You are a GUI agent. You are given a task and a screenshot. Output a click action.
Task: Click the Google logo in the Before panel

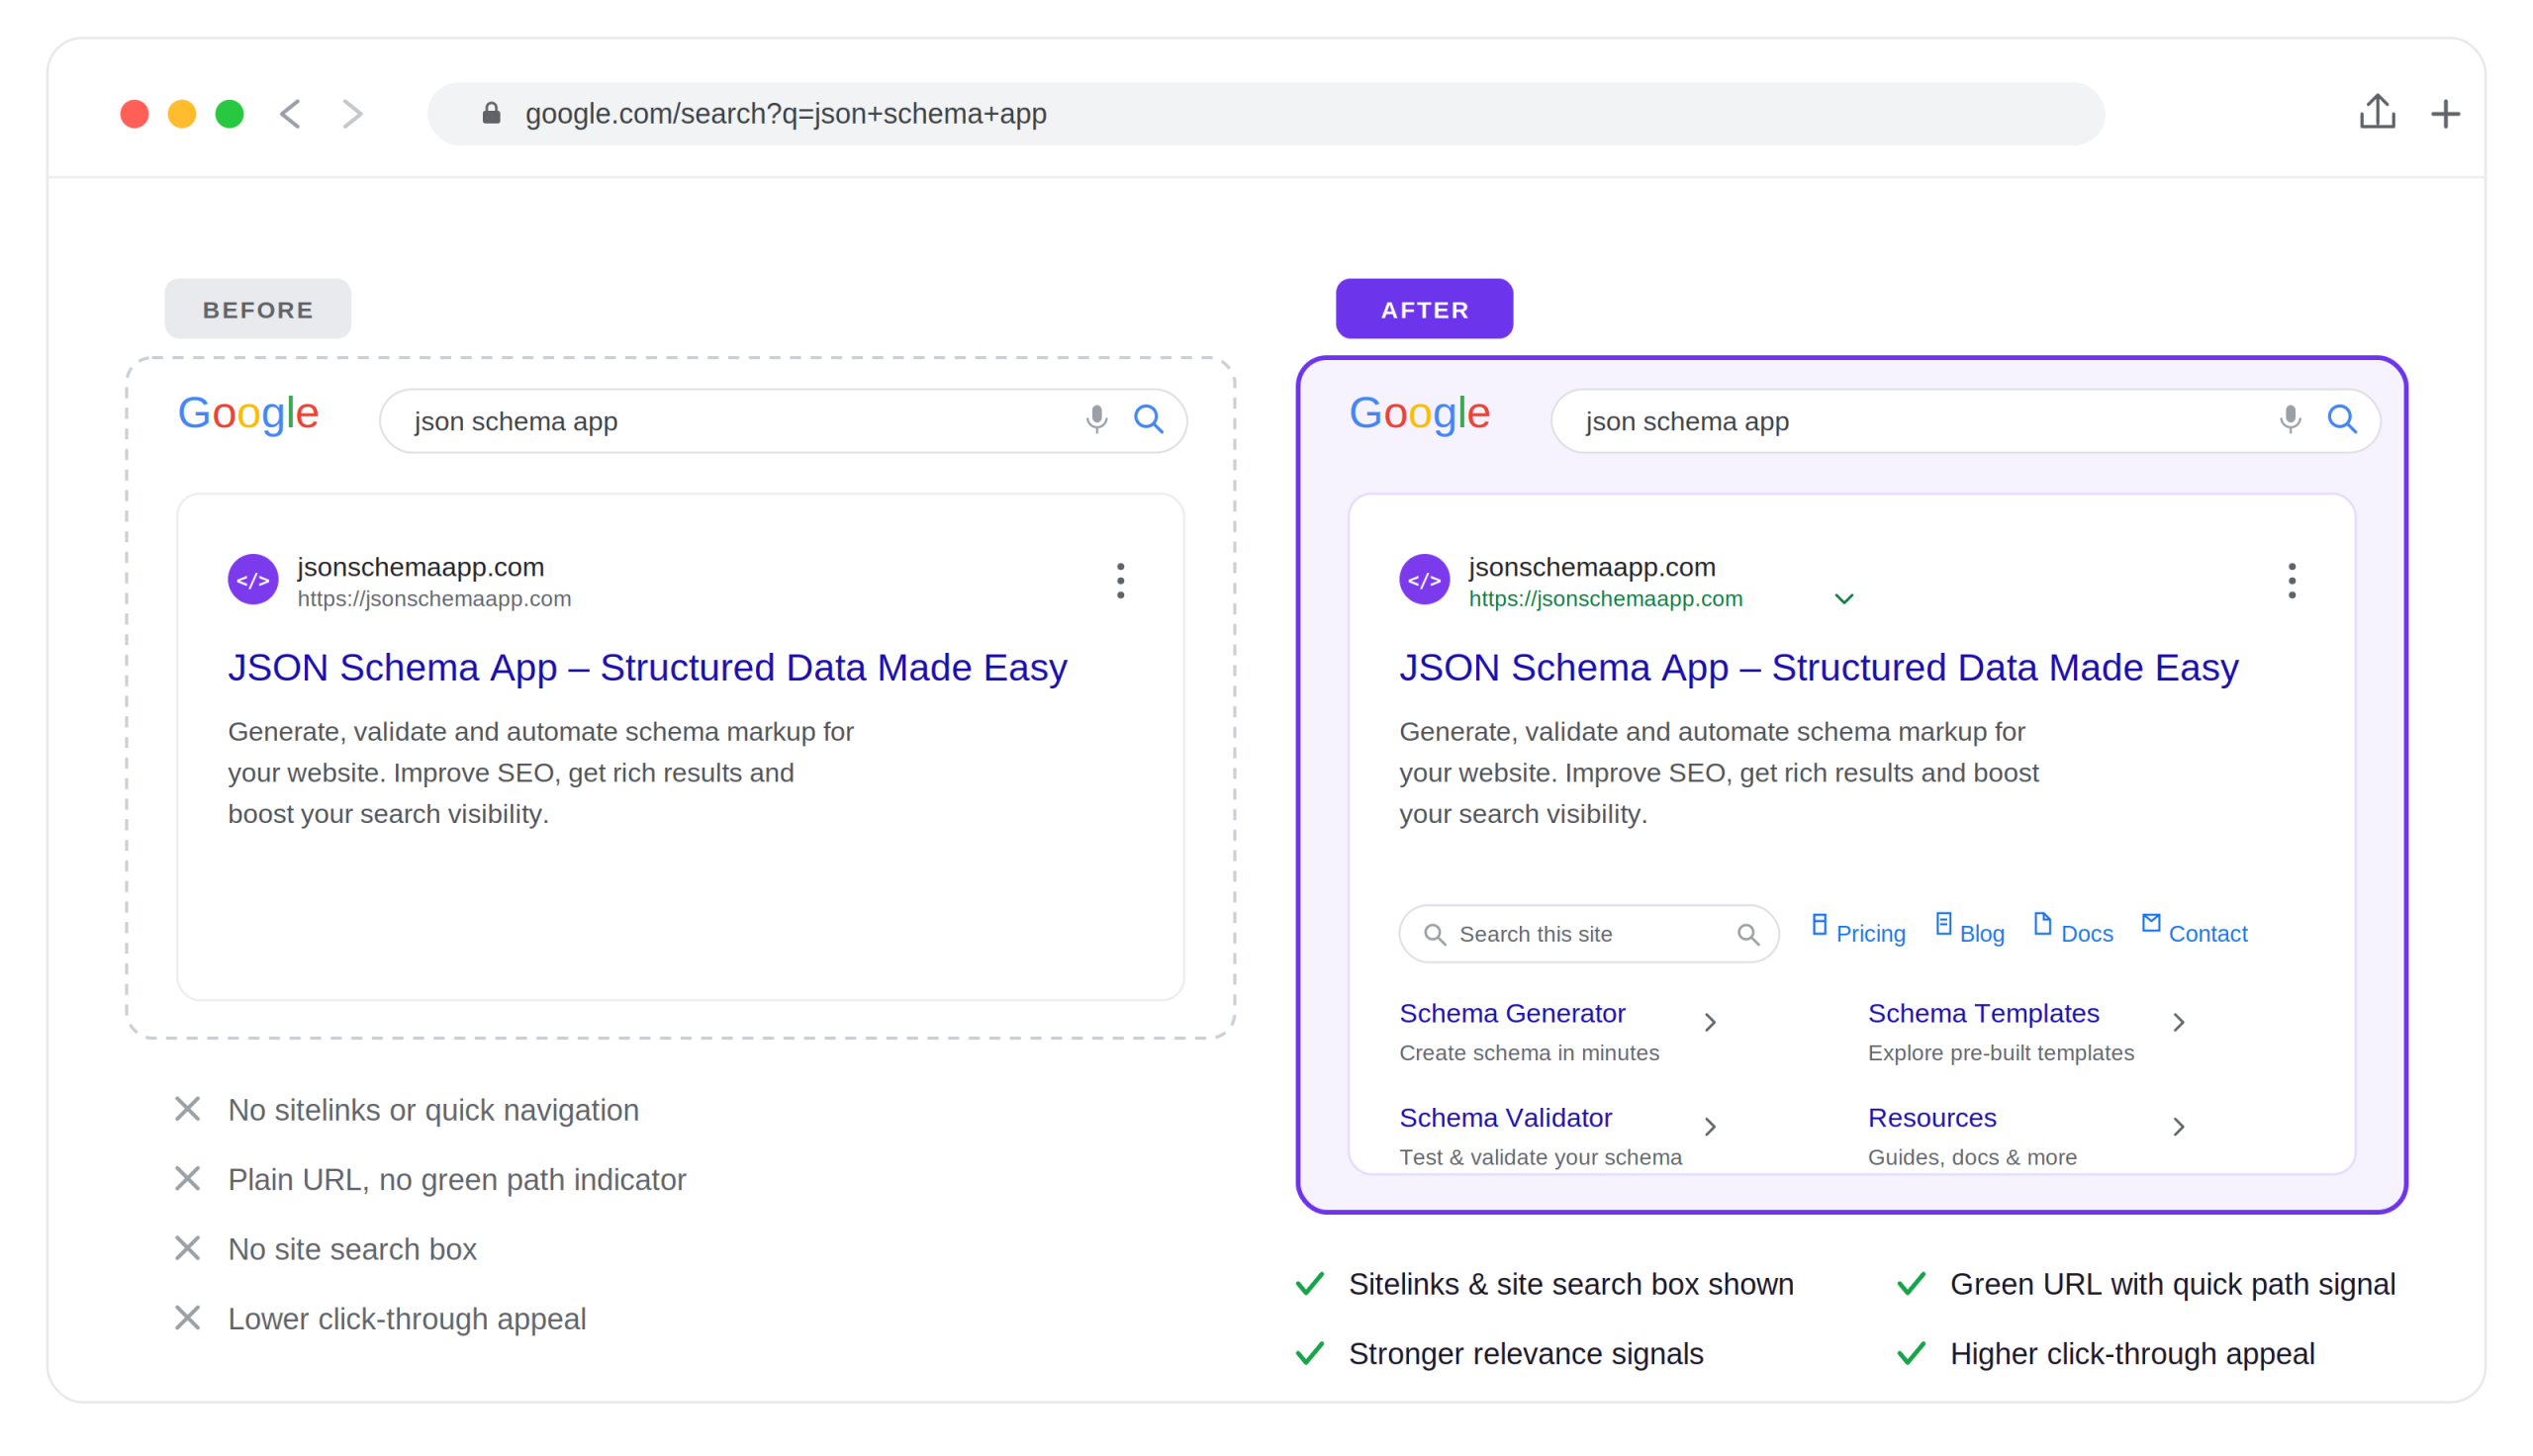248,414
